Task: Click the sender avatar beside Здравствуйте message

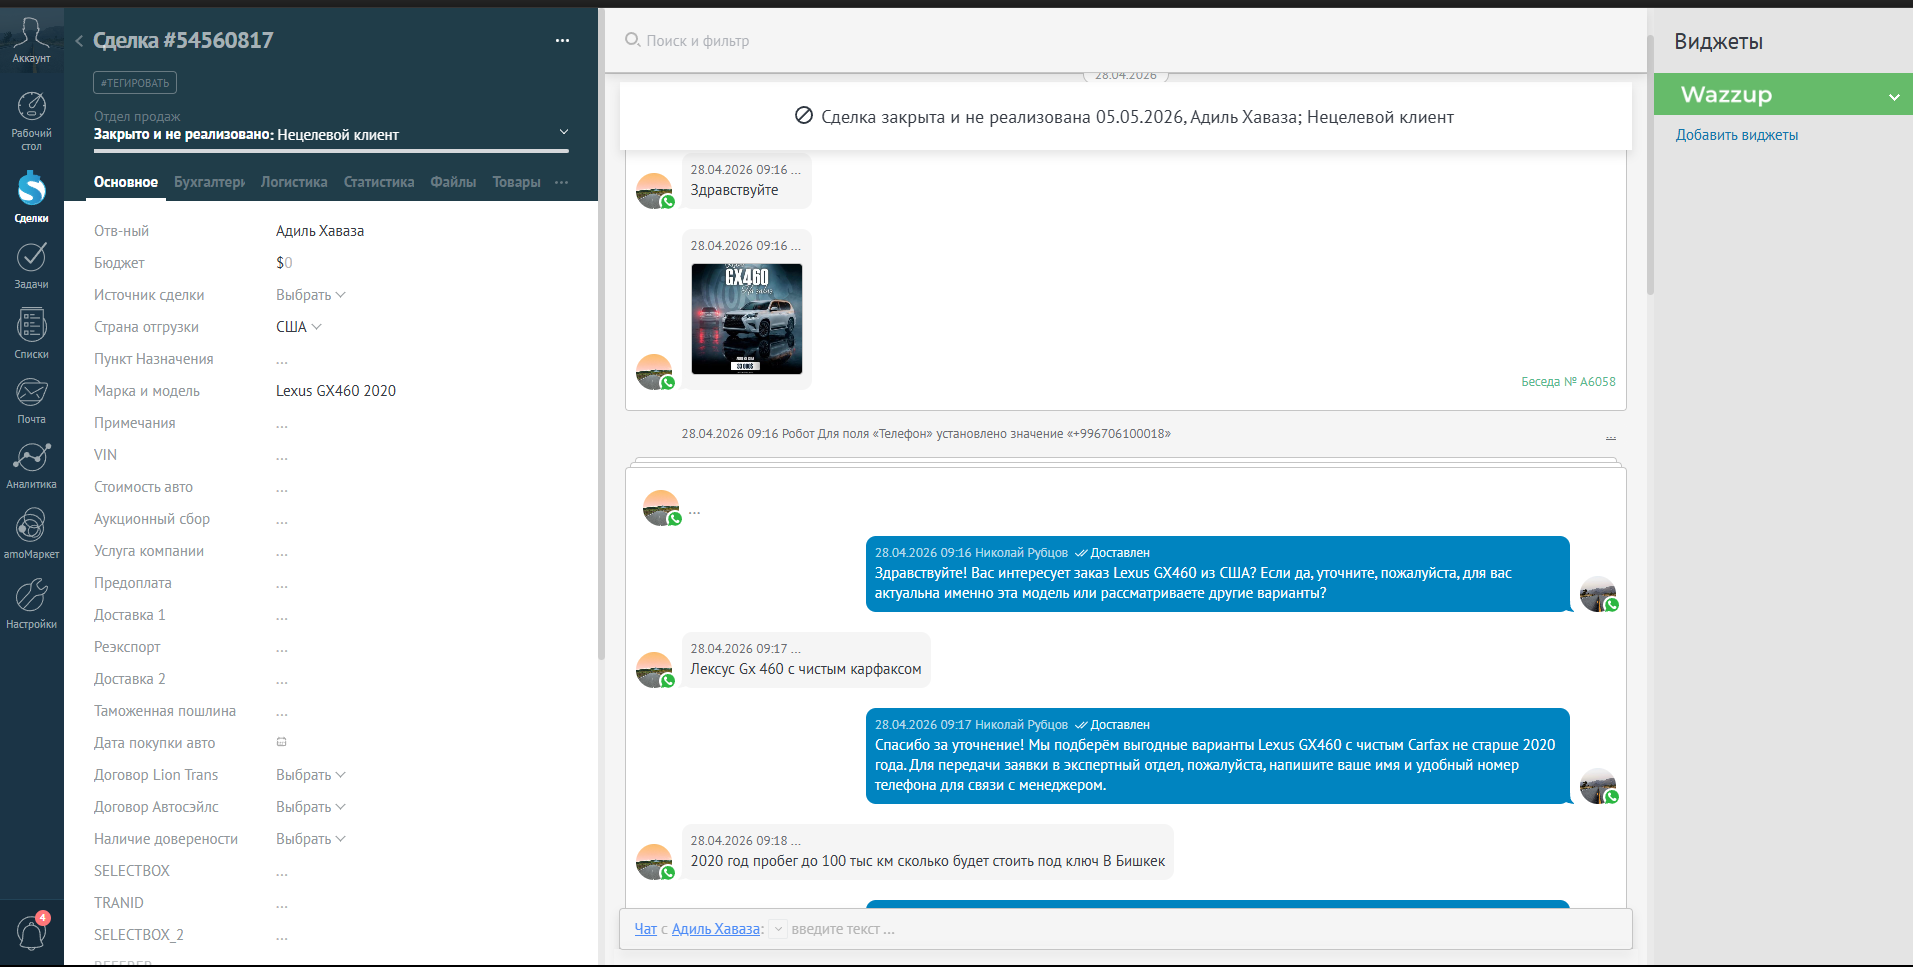Action: (655, 191)
